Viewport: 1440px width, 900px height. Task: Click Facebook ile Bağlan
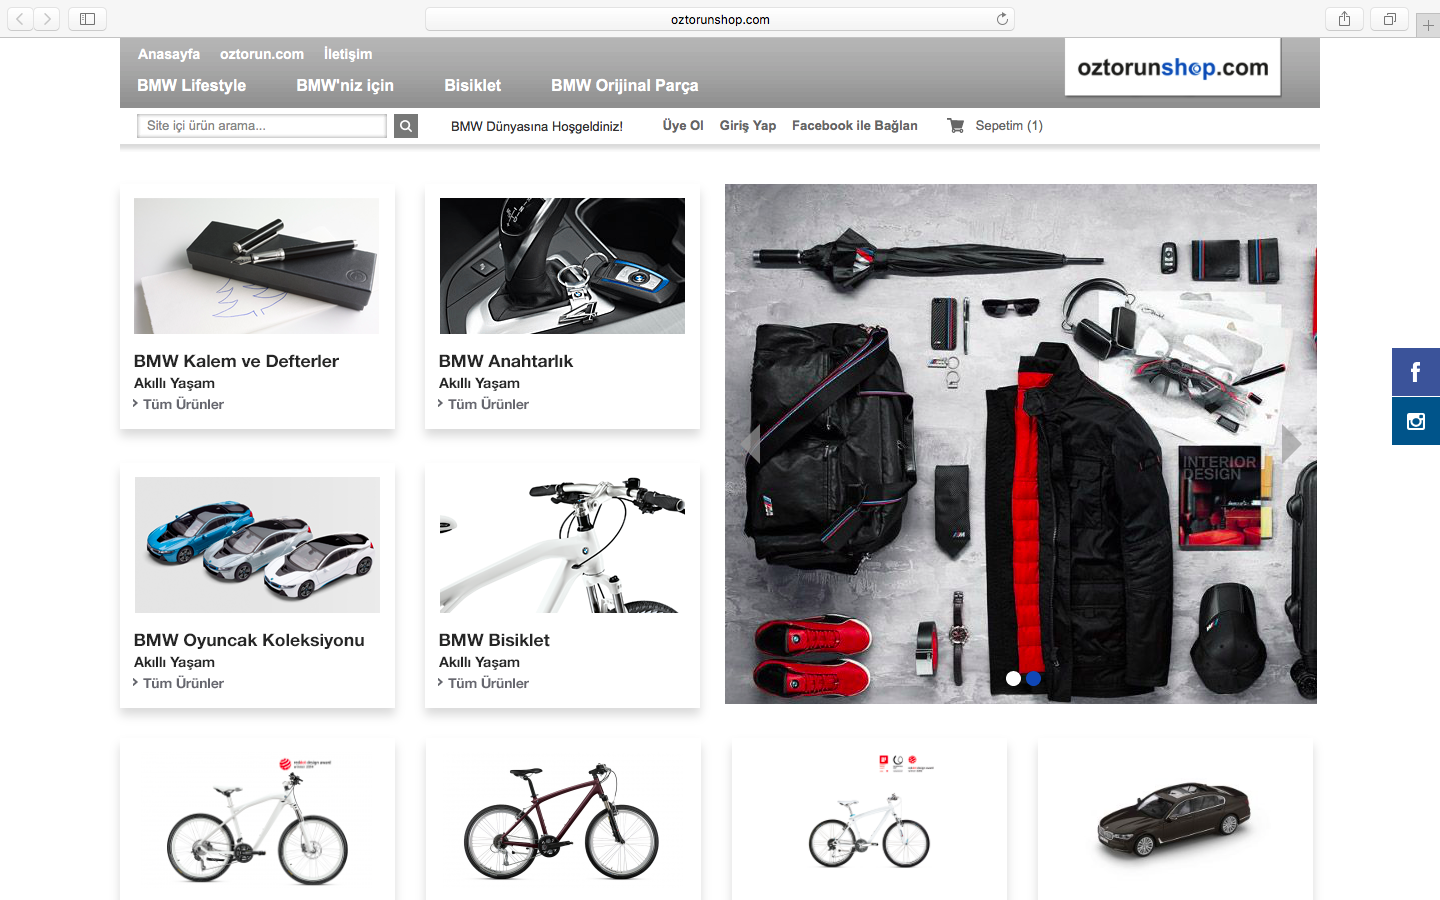(855, 126)
